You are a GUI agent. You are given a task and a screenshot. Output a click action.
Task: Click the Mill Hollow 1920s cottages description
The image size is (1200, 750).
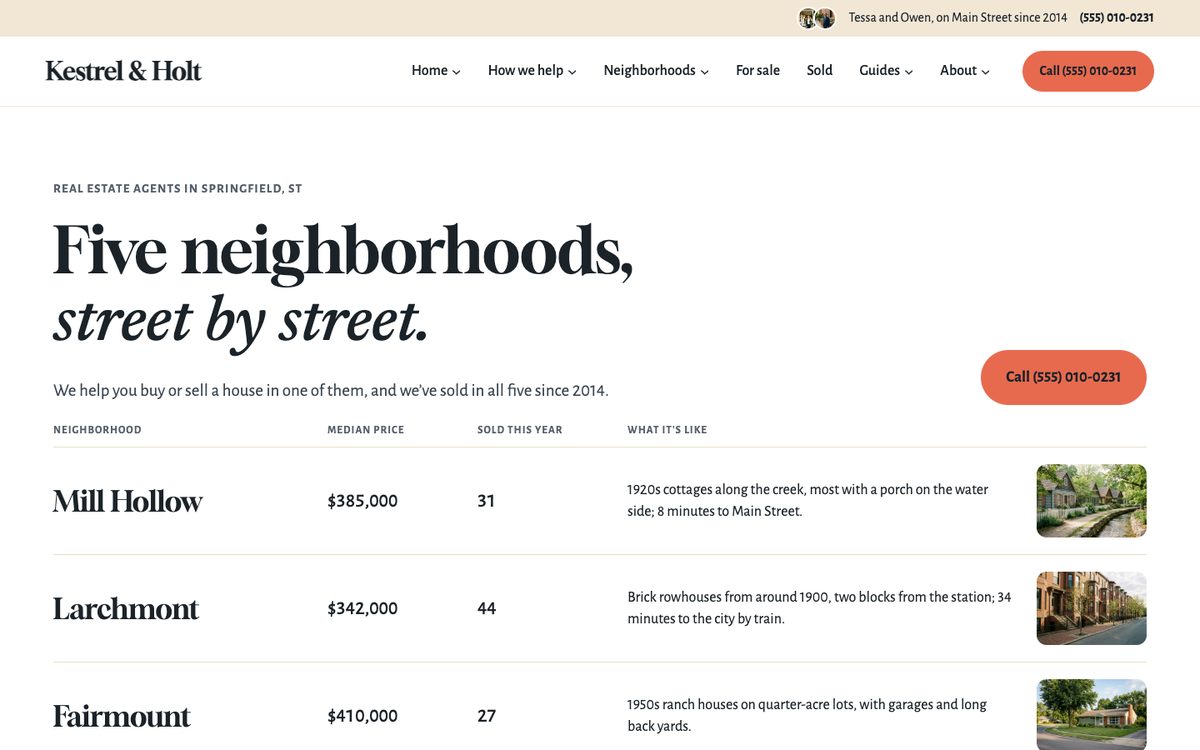click(808, 500)
